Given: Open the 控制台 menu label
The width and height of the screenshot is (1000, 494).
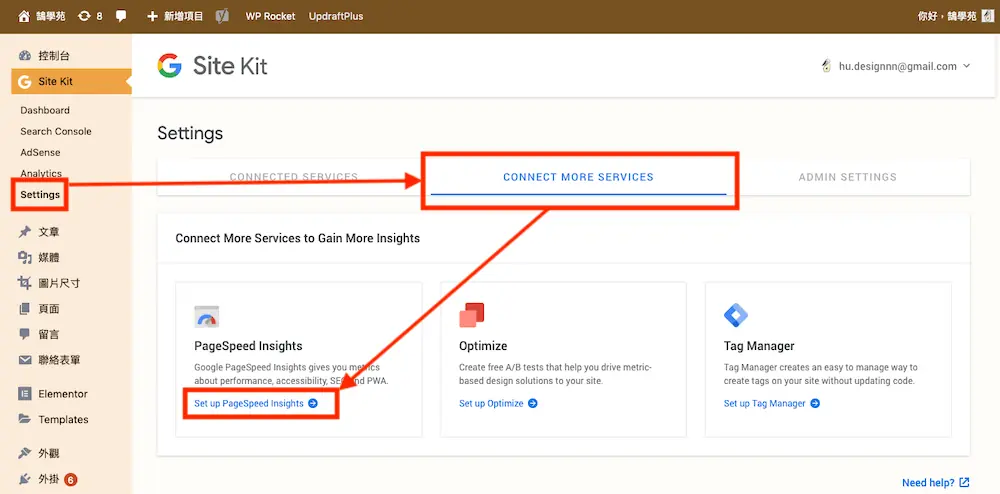Looking at the screenshot, I should (x=54, y=56).
